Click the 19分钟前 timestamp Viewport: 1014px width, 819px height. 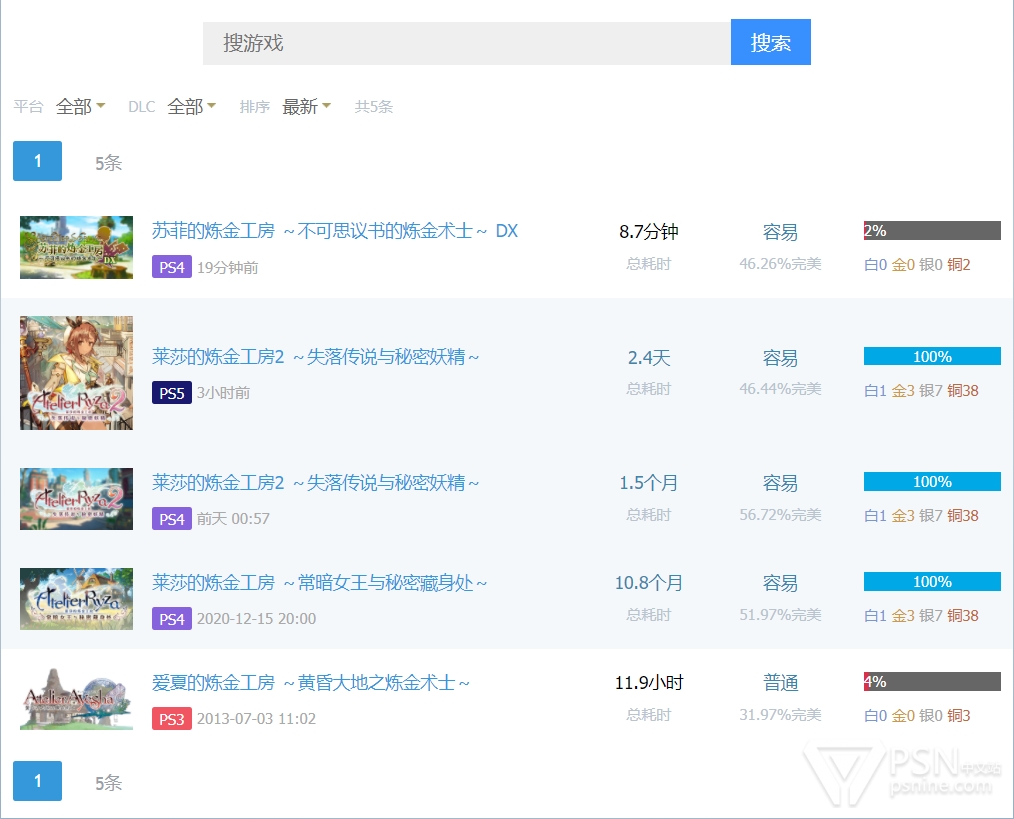pos(228,267)
